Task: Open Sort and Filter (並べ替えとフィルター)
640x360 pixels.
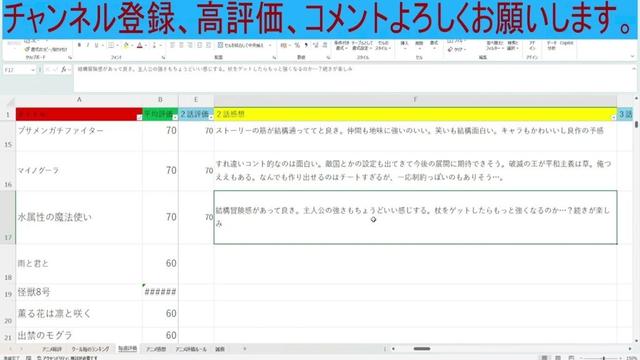Action: pyautogui.click(x=495, y=45)
